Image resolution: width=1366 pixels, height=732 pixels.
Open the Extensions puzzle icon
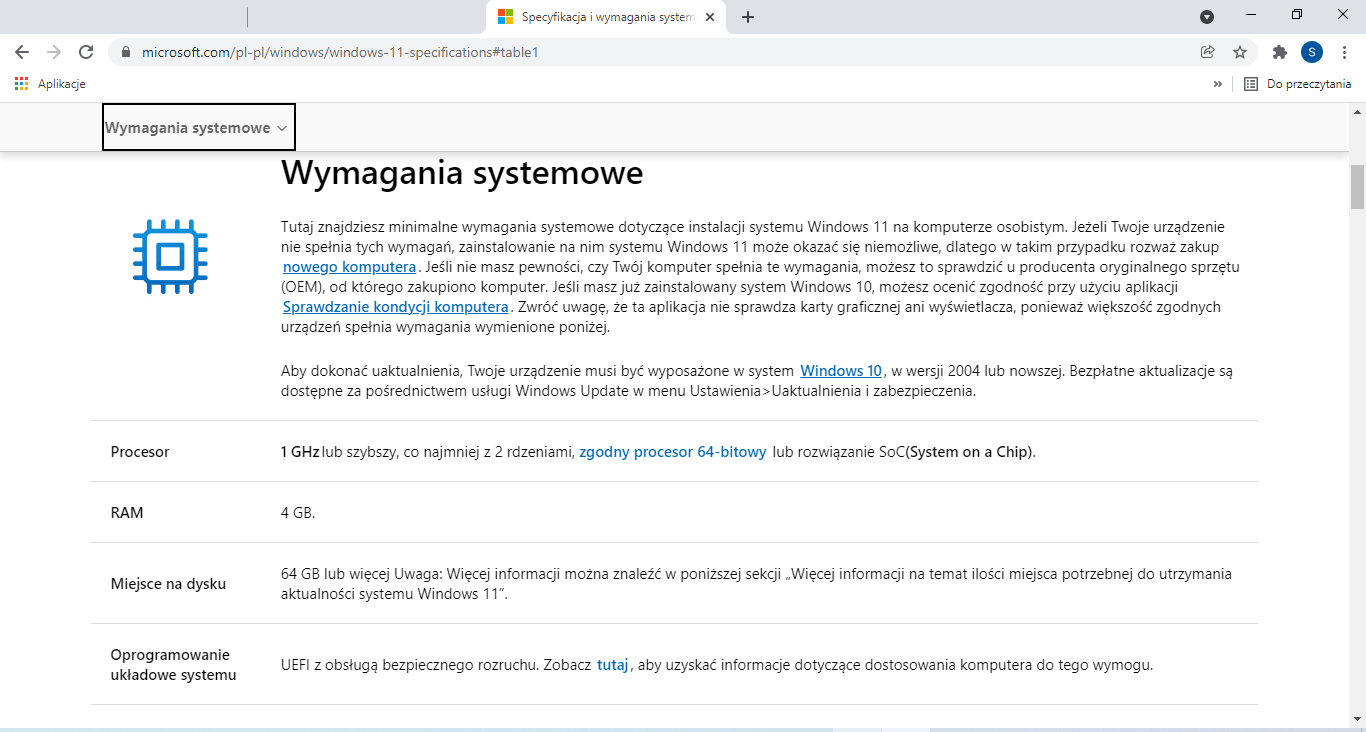click(1279, 52)
